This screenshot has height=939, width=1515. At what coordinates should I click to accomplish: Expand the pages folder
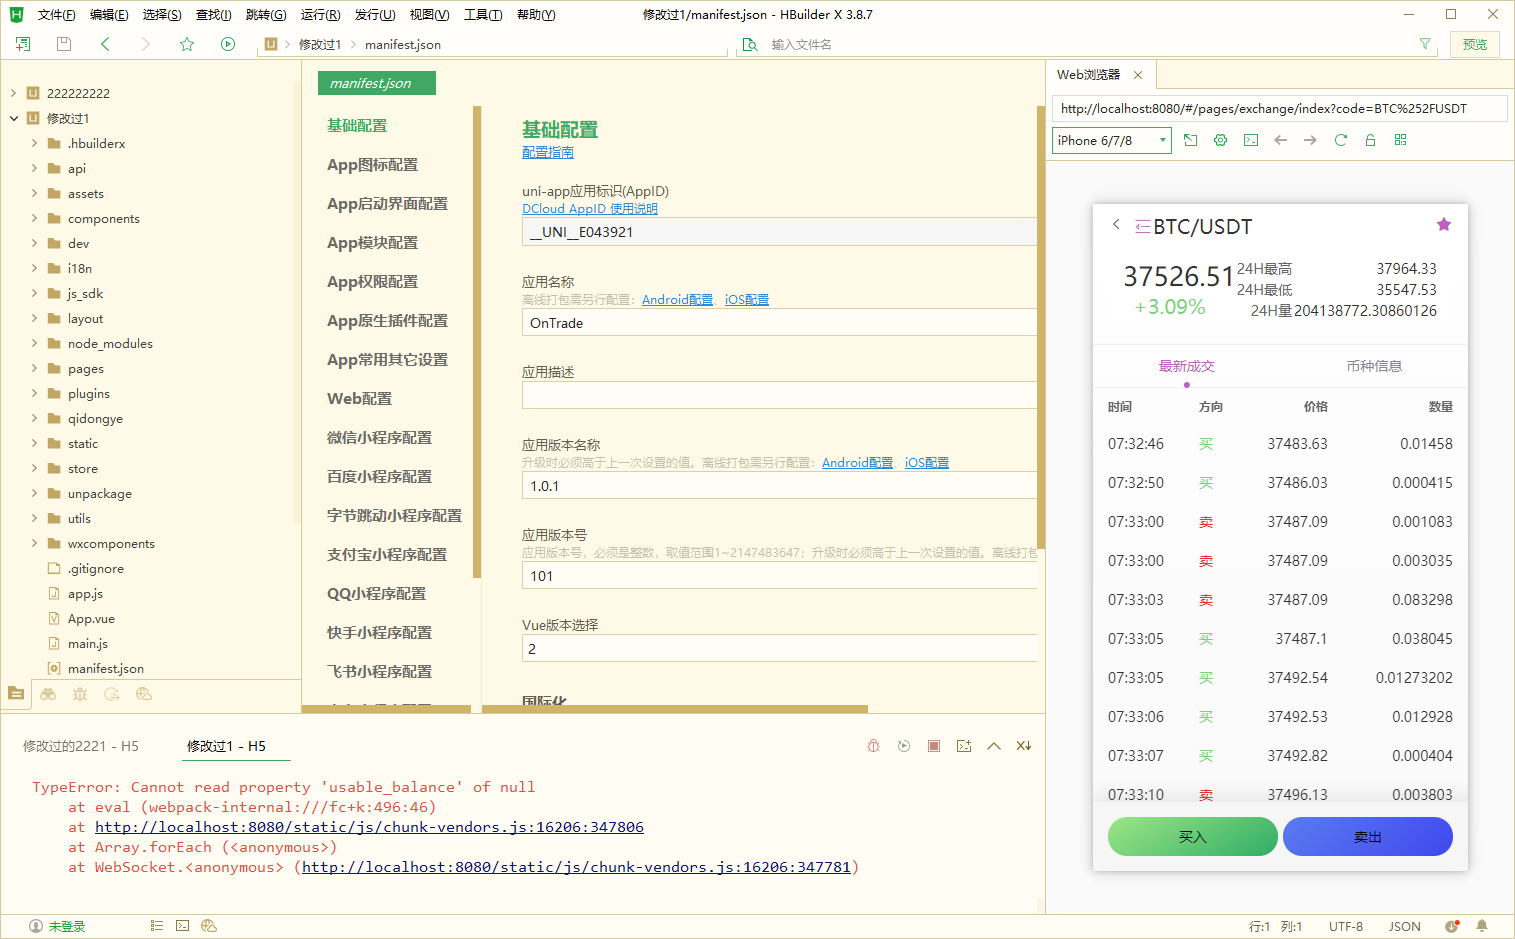click(34, 368)
